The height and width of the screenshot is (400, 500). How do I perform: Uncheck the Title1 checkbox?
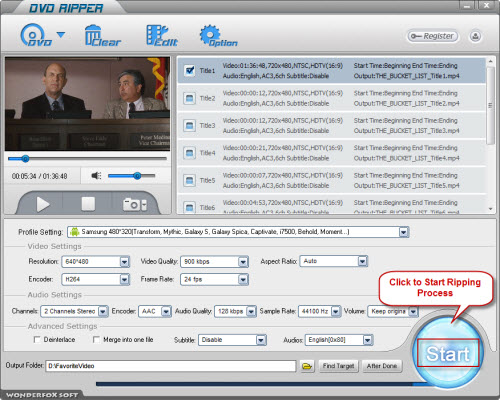pyautogui.click(x=190, y=71)
